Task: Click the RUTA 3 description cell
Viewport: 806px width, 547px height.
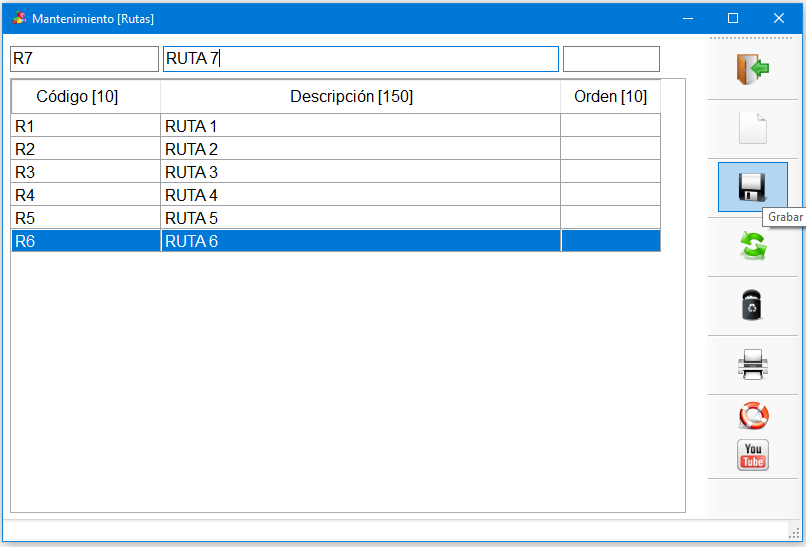Action: tap(360, 172)
